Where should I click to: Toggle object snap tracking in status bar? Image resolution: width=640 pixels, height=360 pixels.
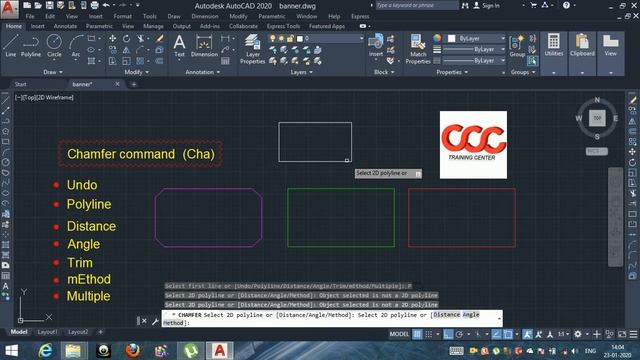(x=496, y=334)
